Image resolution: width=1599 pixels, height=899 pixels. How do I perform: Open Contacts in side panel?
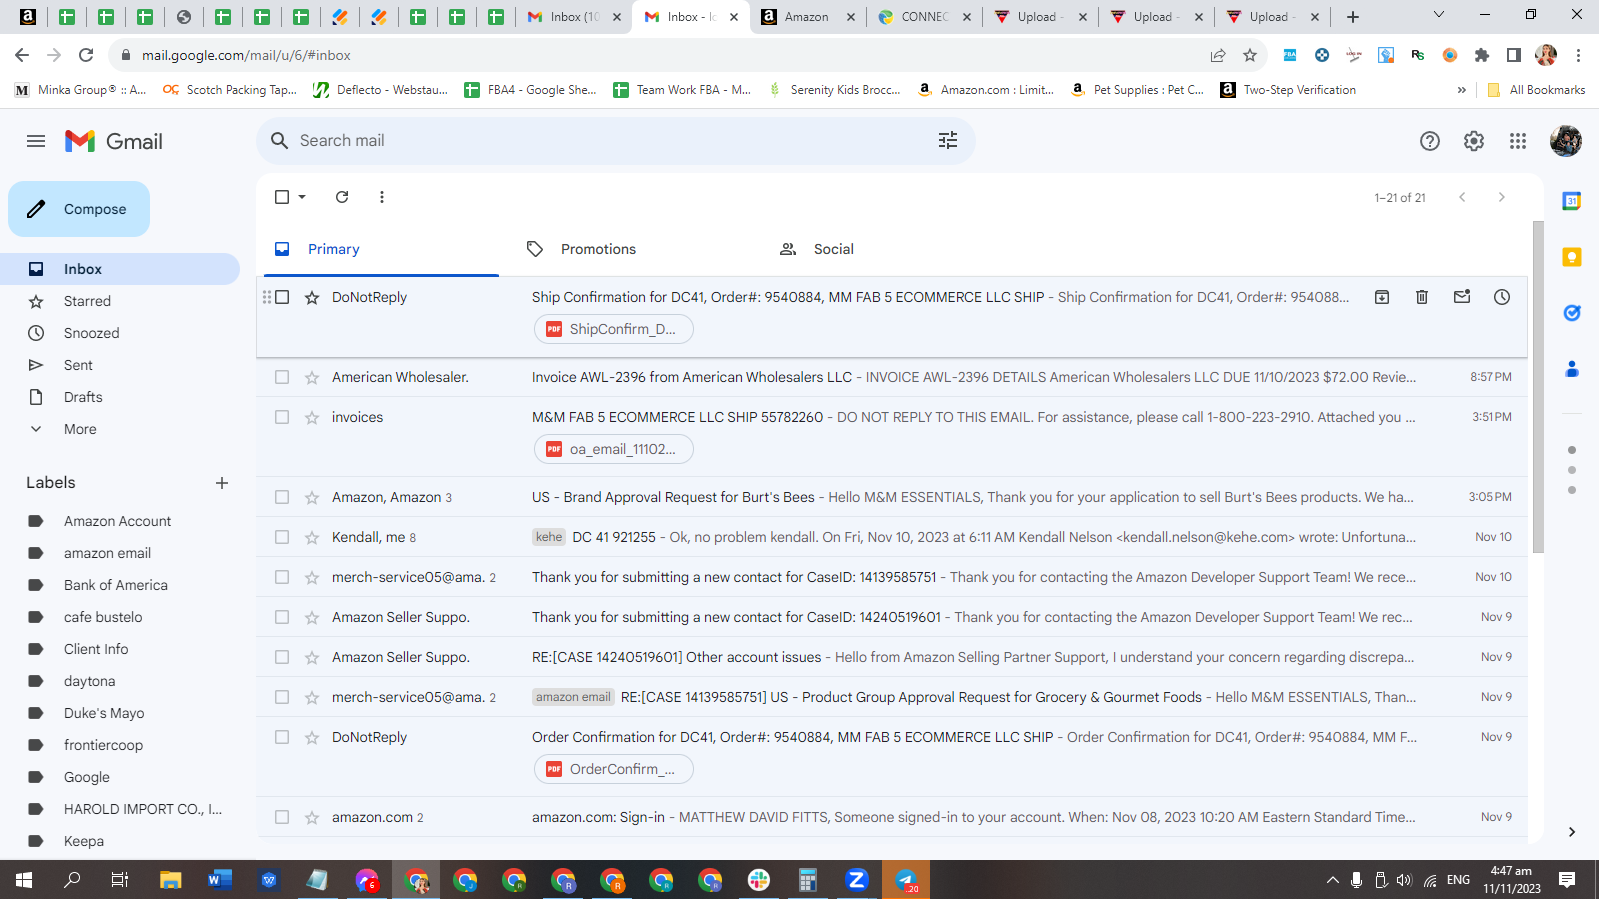[x=1572, y=369]
